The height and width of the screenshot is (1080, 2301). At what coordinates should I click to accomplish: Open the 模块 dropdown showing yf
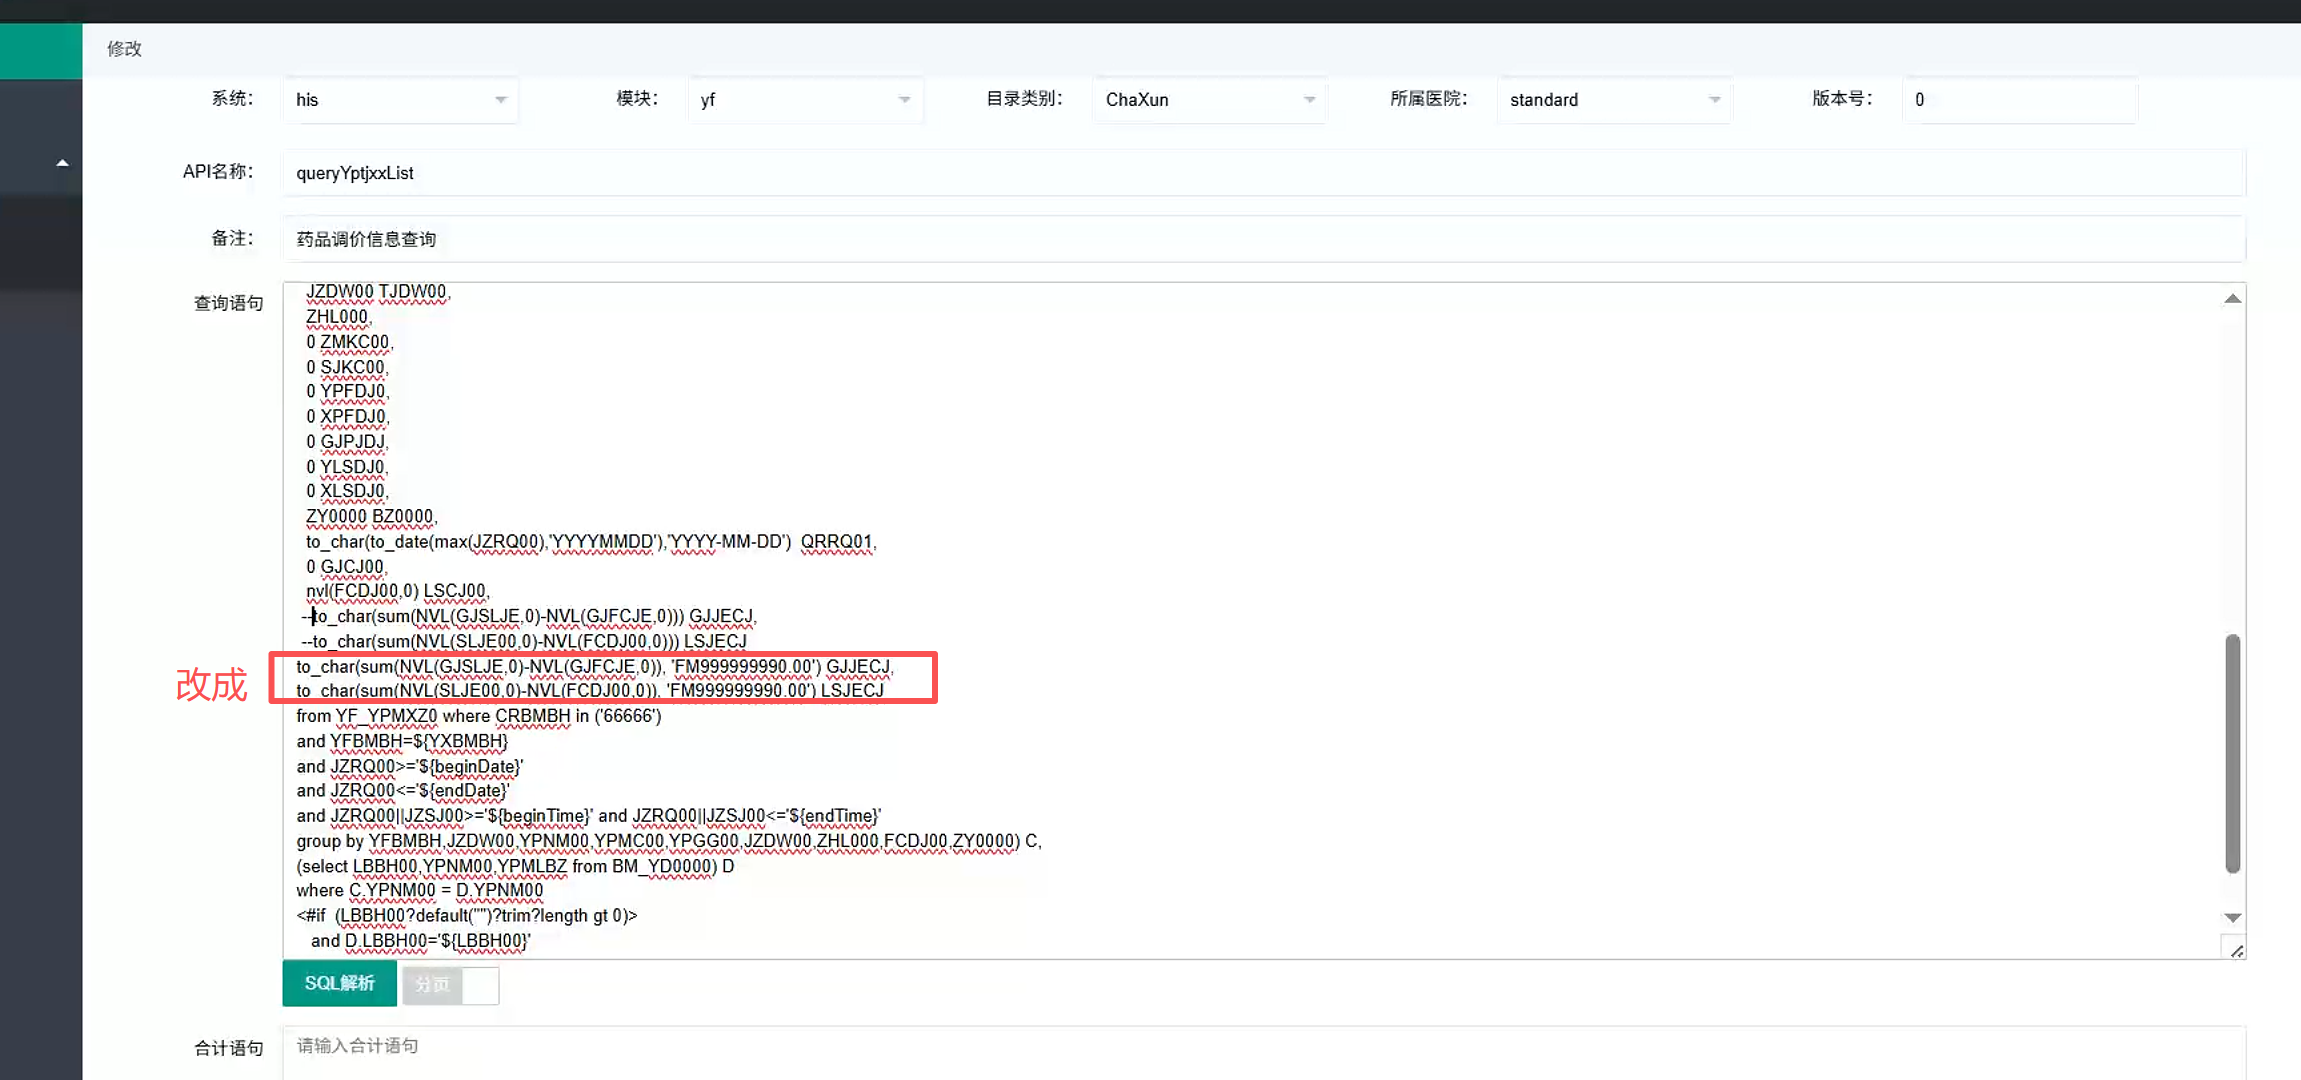tap(805, 100)
